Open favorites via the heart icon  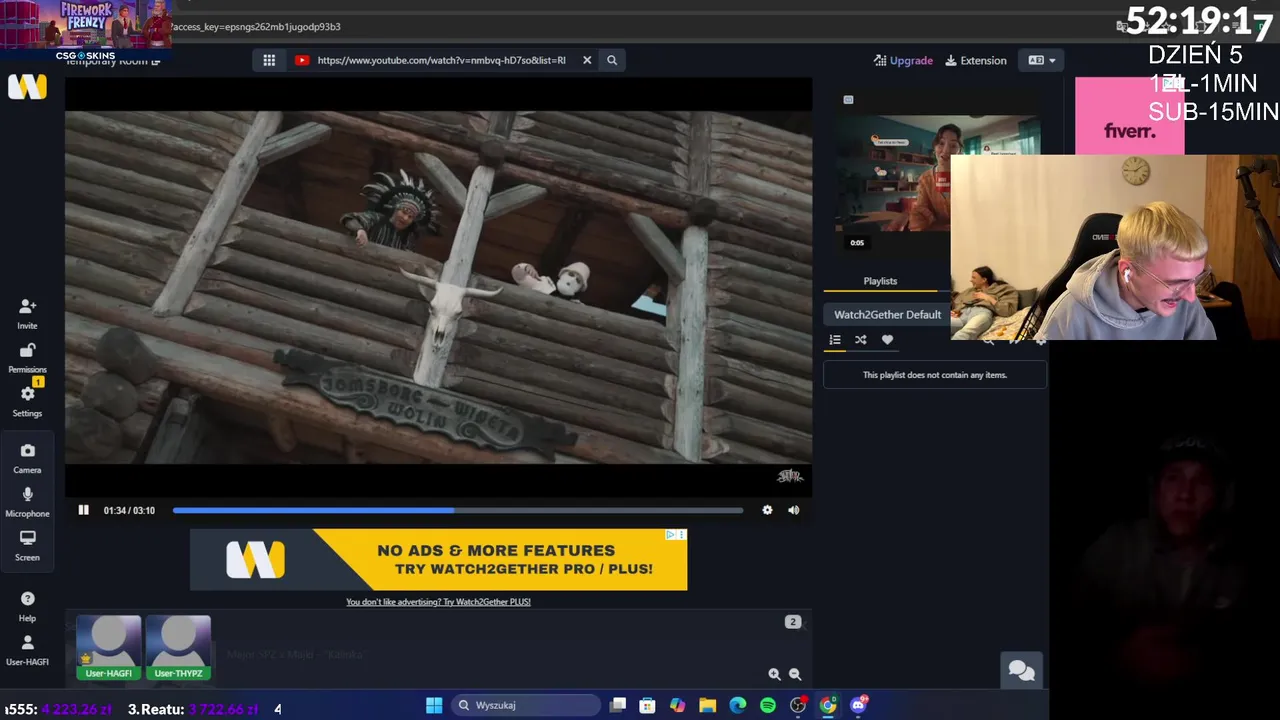[887, 340]
